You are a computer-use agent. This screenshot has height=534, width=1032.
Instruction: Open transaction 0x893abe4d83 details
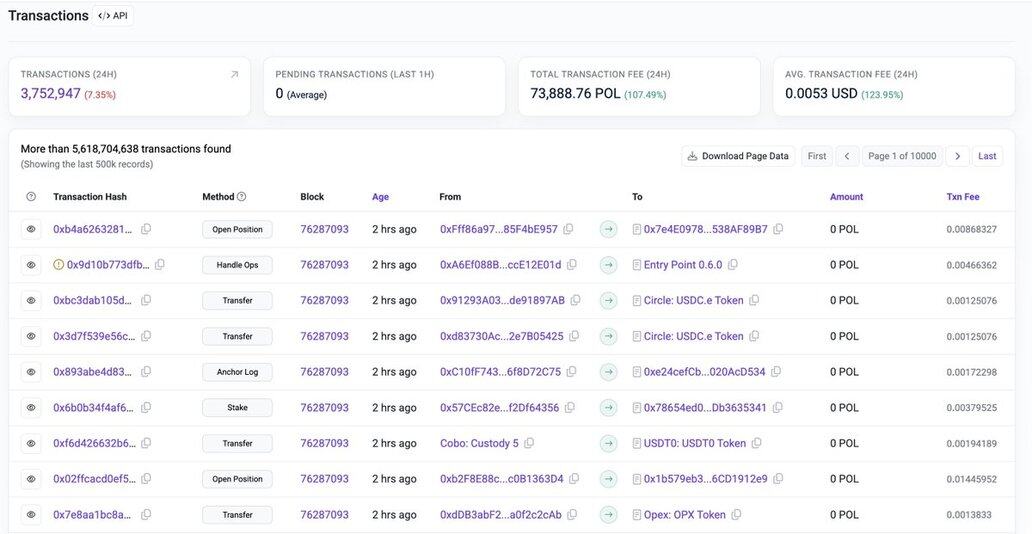[x=93, y=371]
